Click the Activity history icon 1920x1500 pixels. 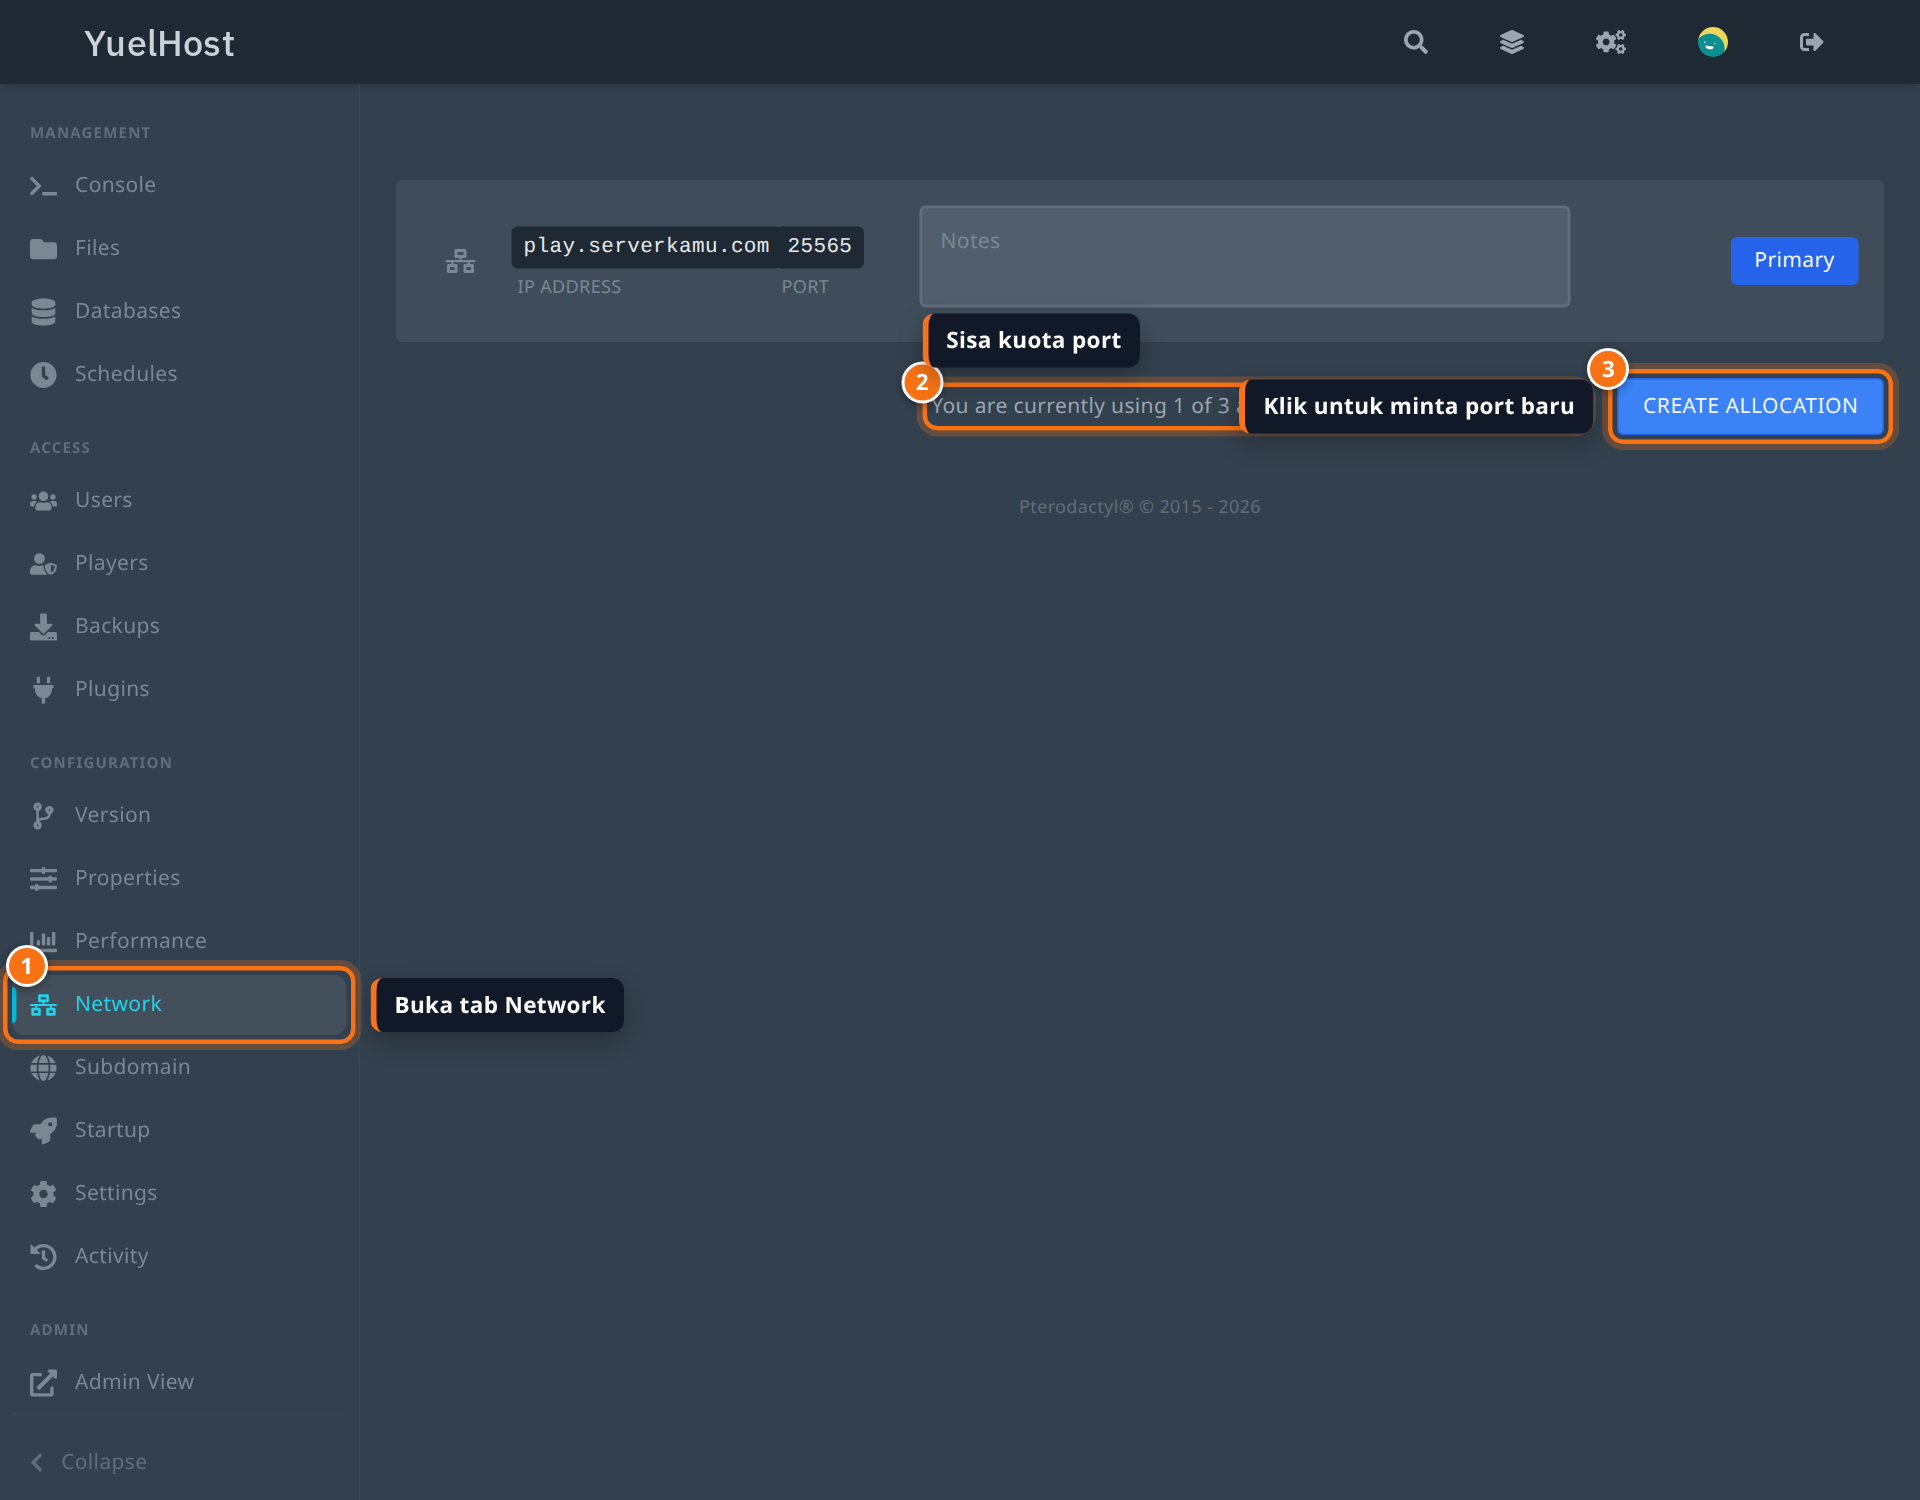pyautogui.click(x=43, y=1257)
